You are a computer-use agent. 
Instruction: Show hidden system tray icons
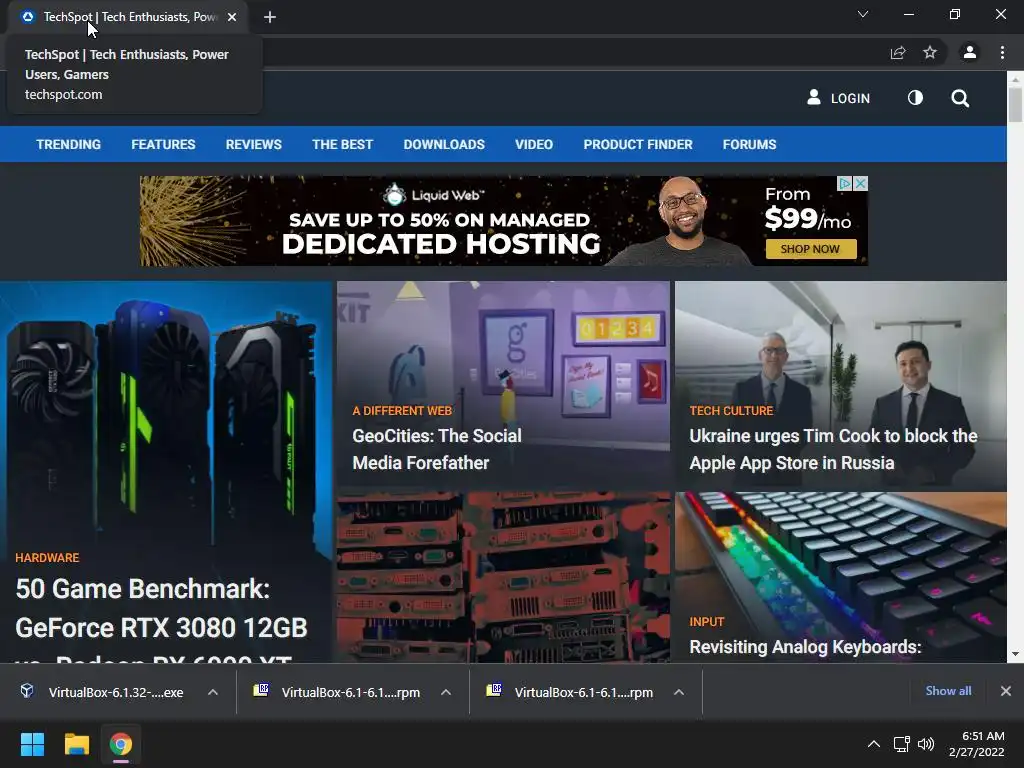click(873, 744)
